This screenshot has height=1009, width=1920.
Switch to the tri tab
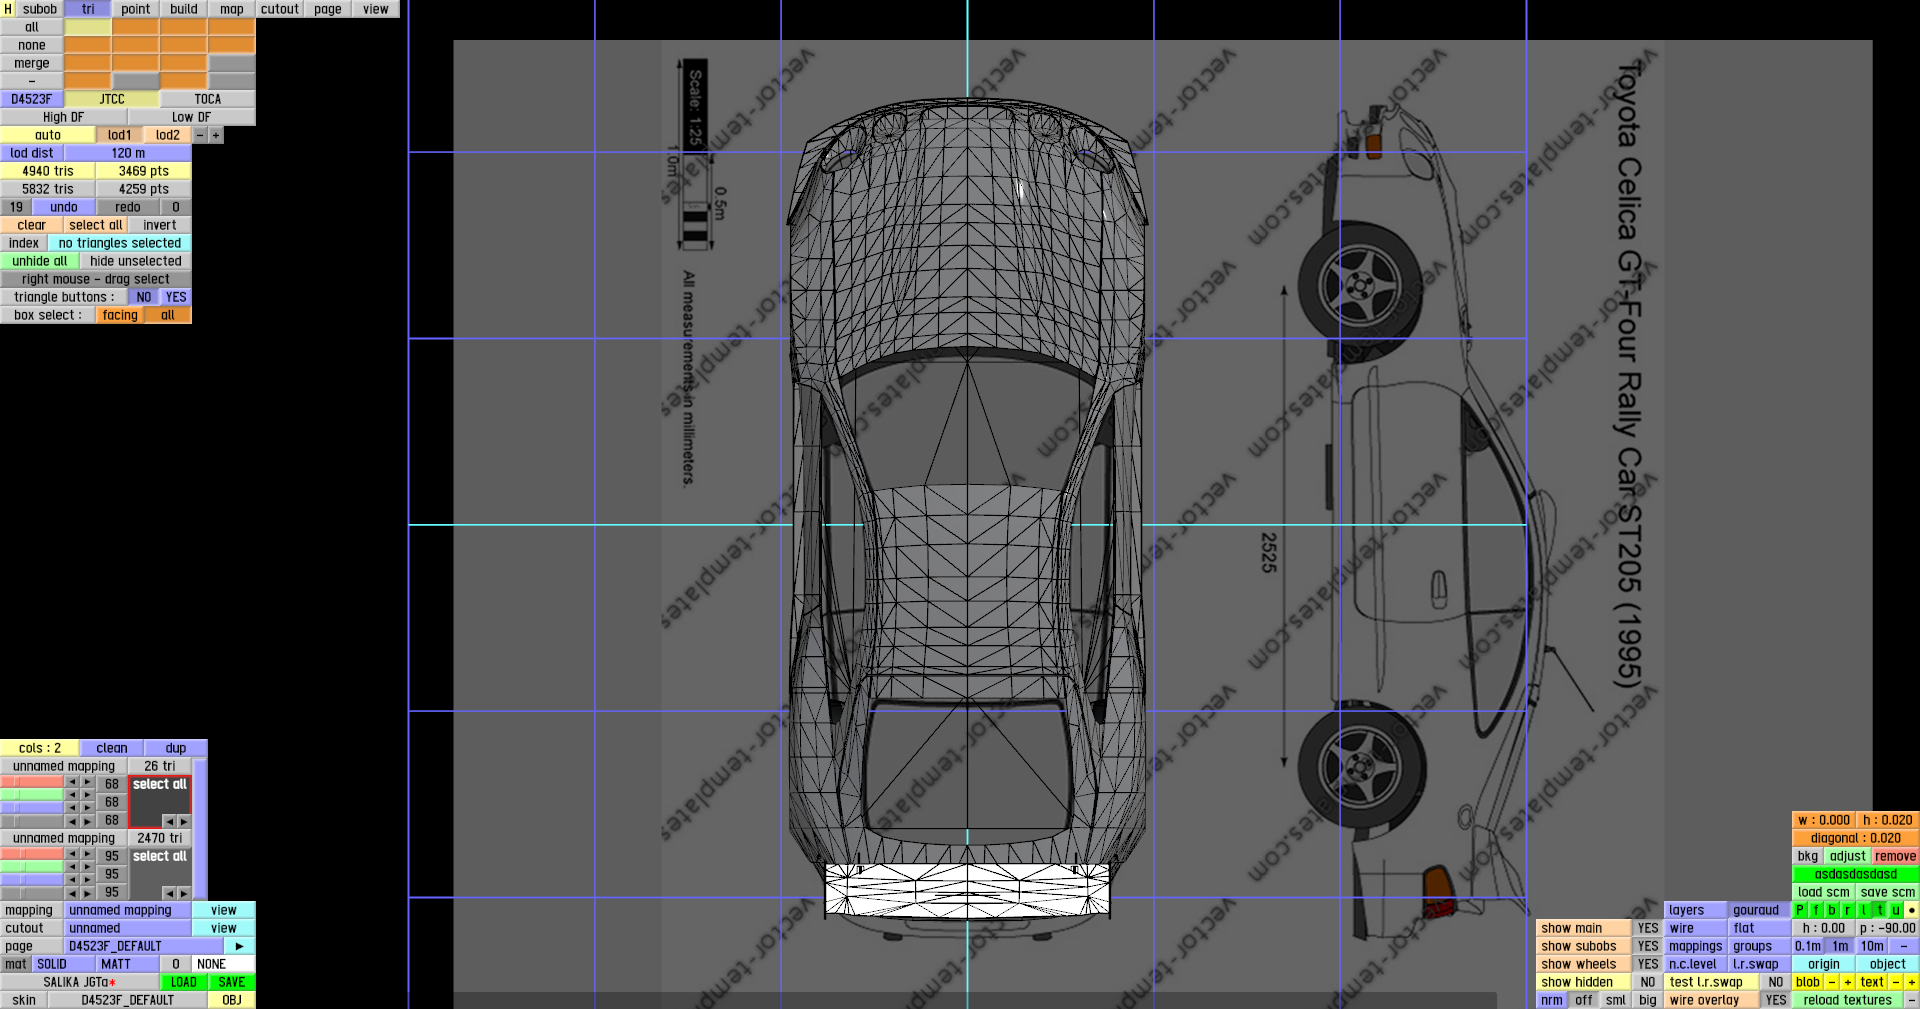tap(88, 9)
